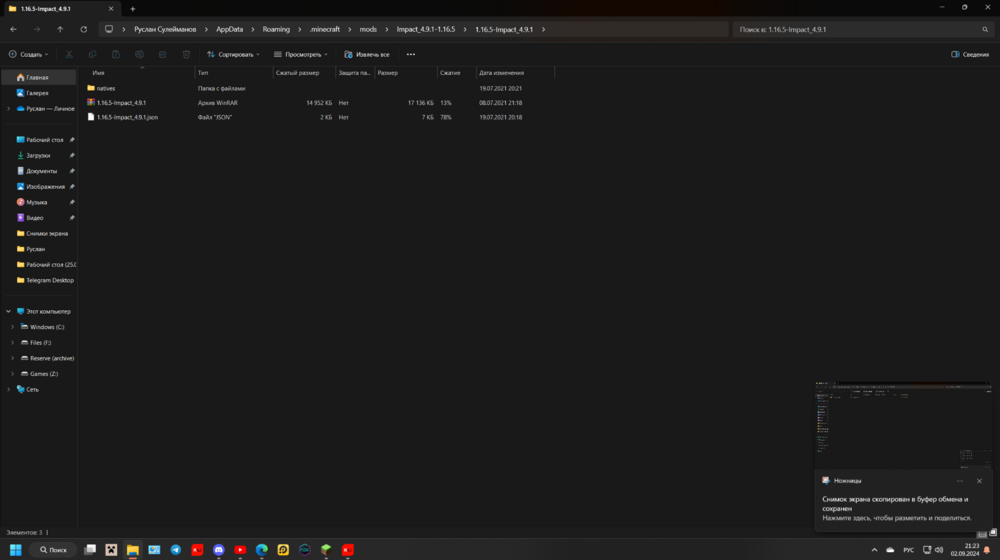Screen dimensions: 1000x560
Task: Expand the Windows (C:) drive node
Action: pos(13,327)
